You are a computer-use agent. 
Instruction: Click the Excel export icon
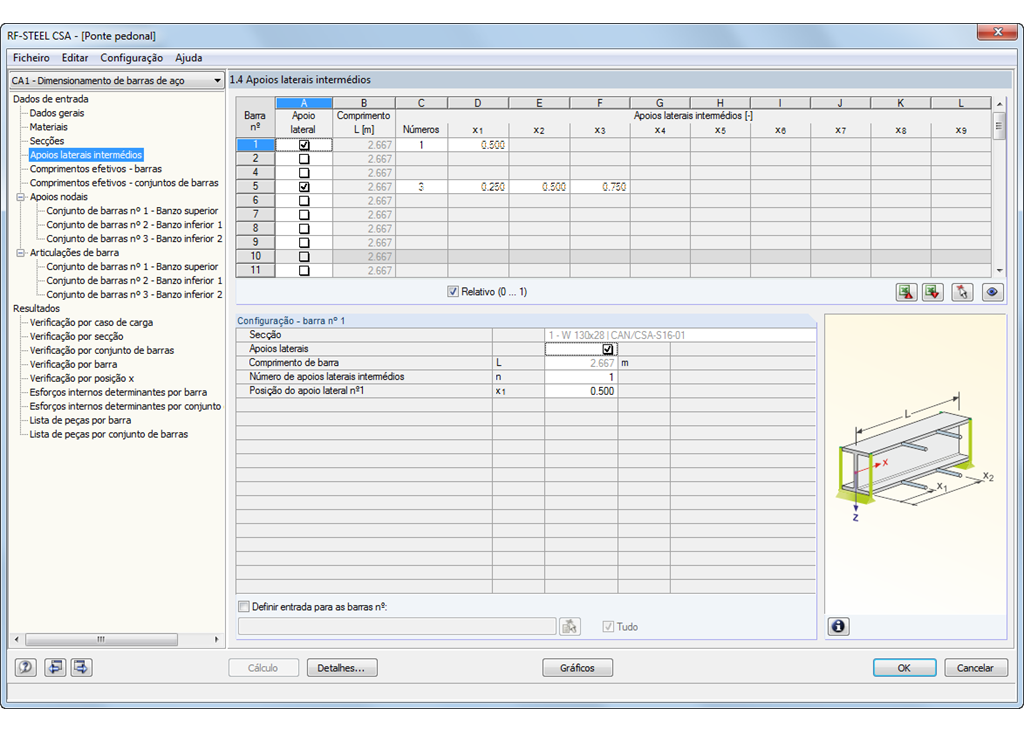point(906,292)
